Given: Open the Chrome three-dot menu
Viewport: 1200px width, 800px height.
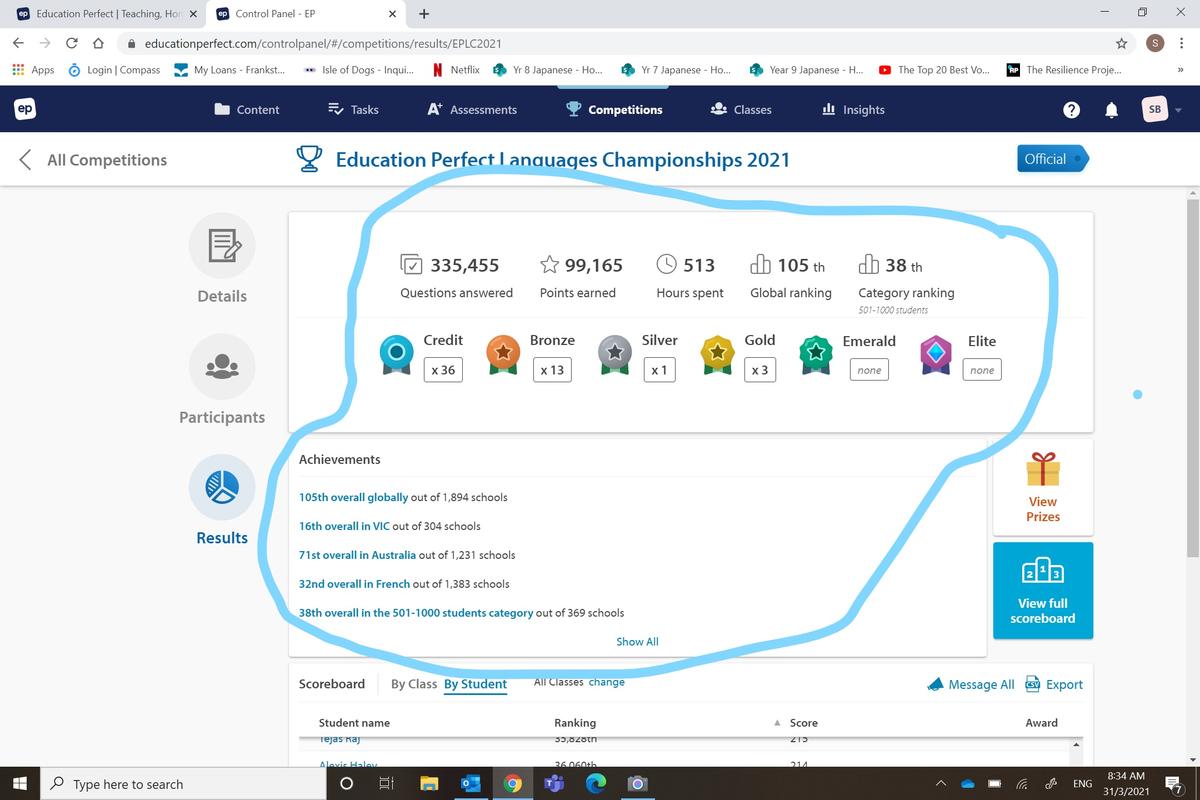Looking at the screenshot, I should point(1182,43).
